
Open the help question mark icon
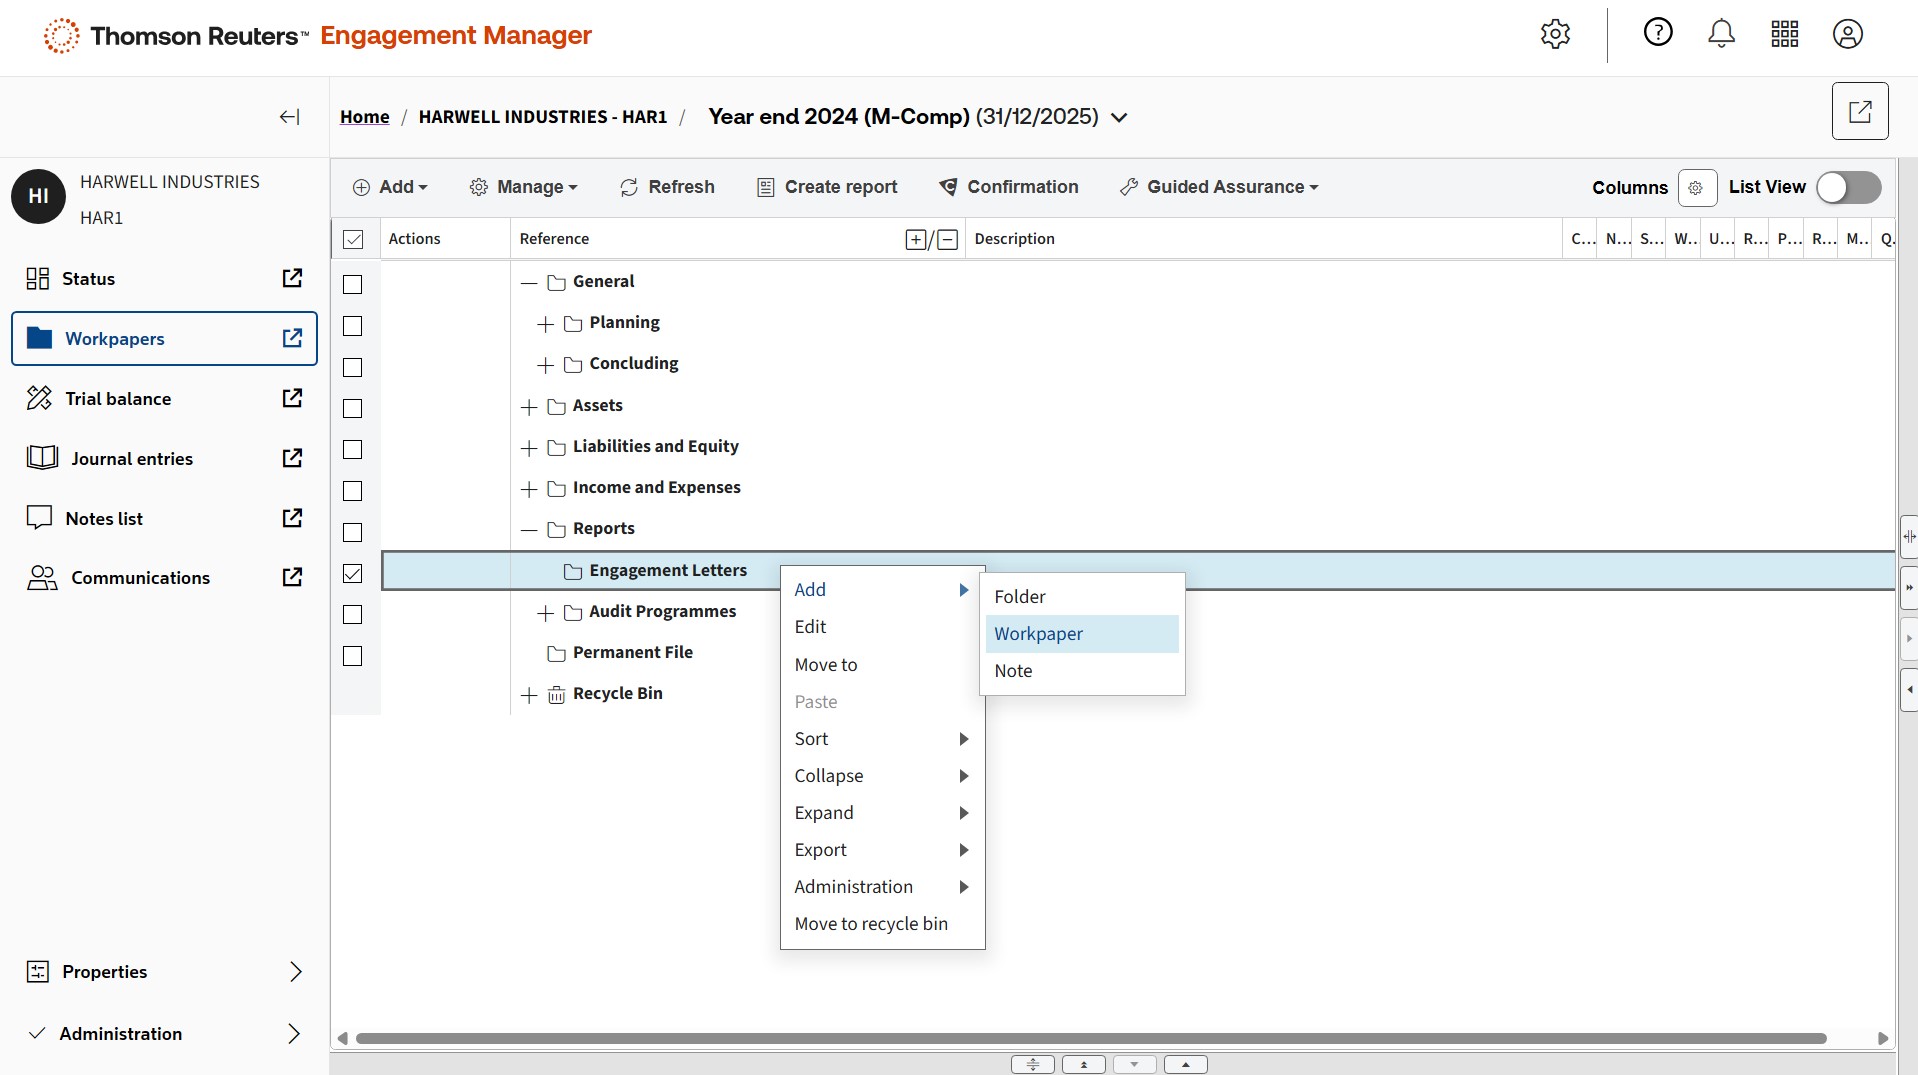[1658, 33]
